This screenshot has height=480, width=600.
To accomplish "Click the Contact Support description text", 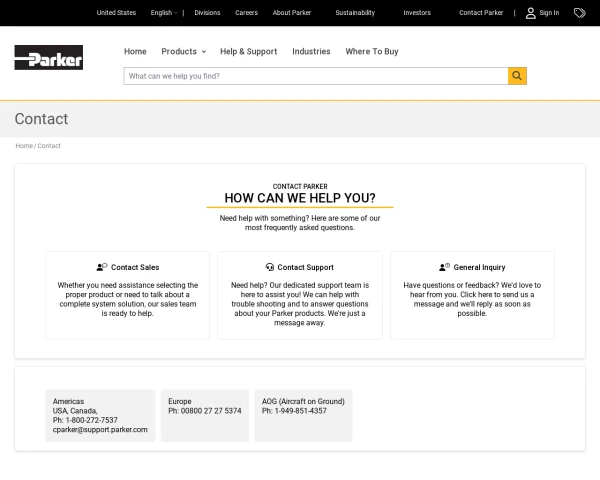I will tap(300, 304).
